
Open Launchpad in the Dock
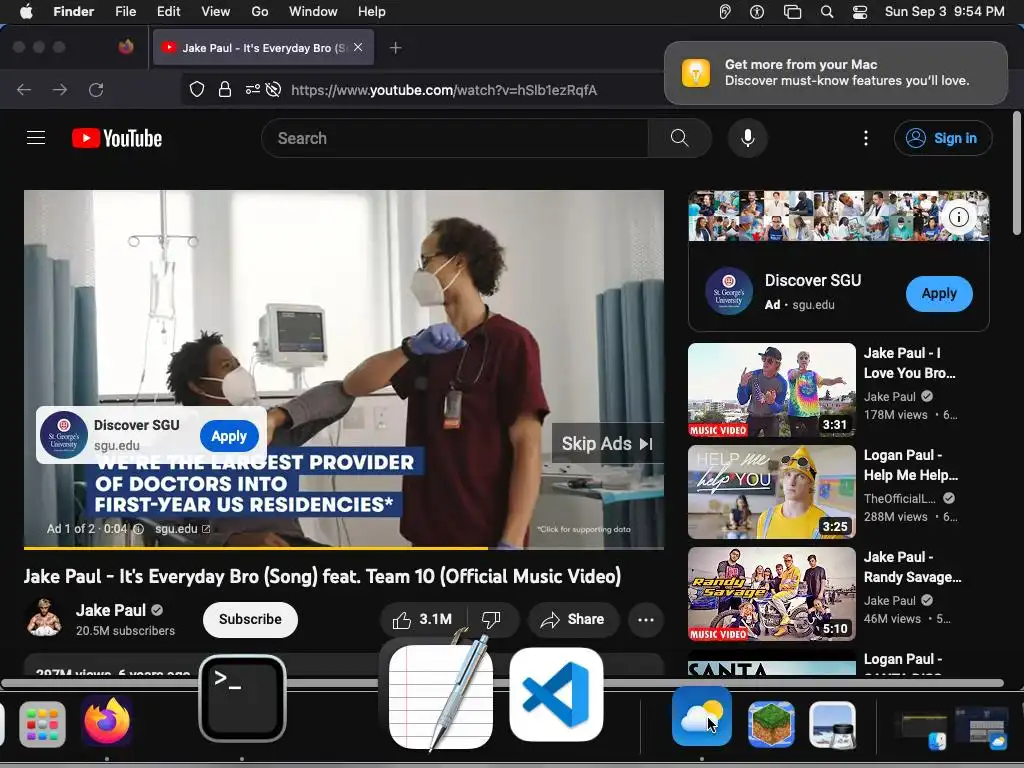coord(42,724)
